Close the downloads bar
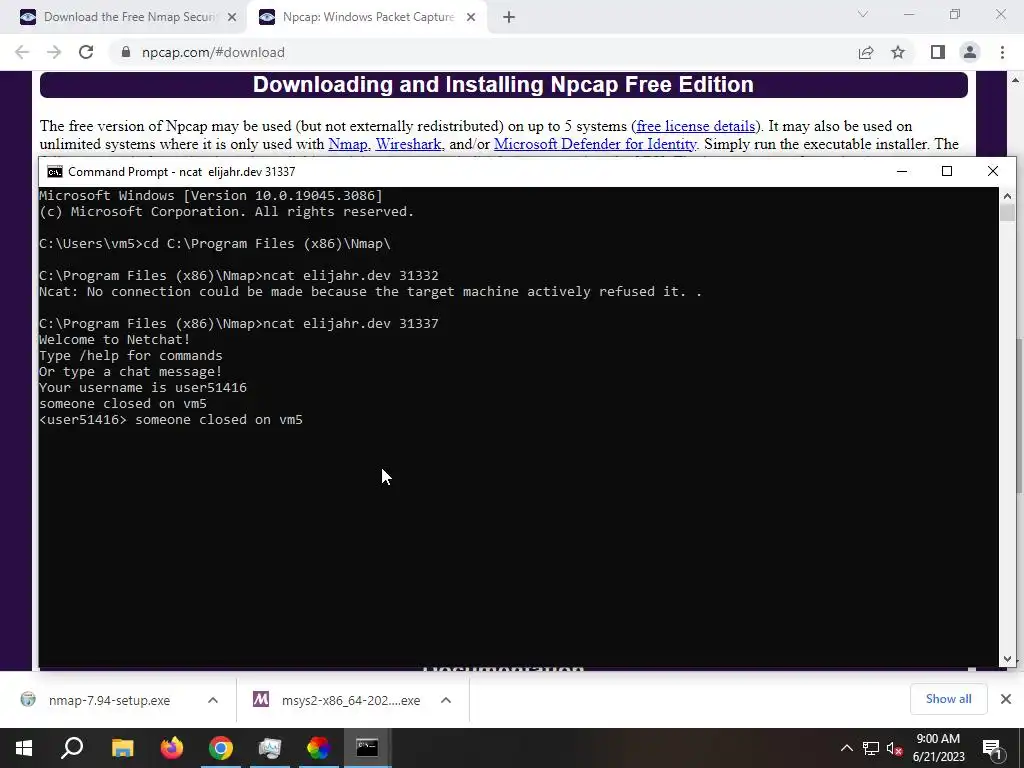This screenshot has width=1024, height=768. [1006, 699]
